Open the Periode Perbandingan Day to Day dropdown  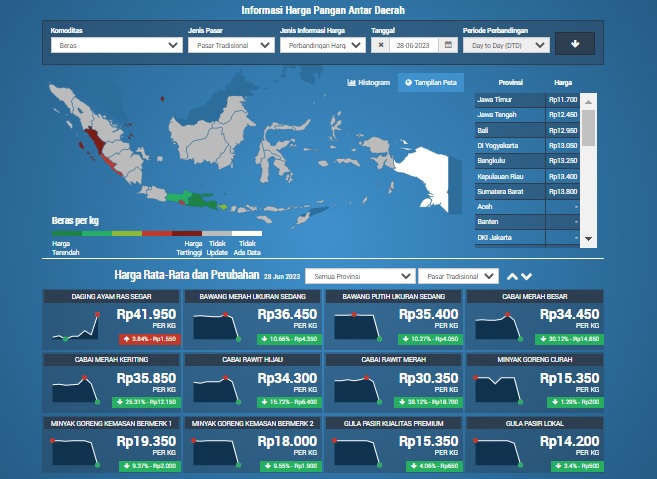507,45
